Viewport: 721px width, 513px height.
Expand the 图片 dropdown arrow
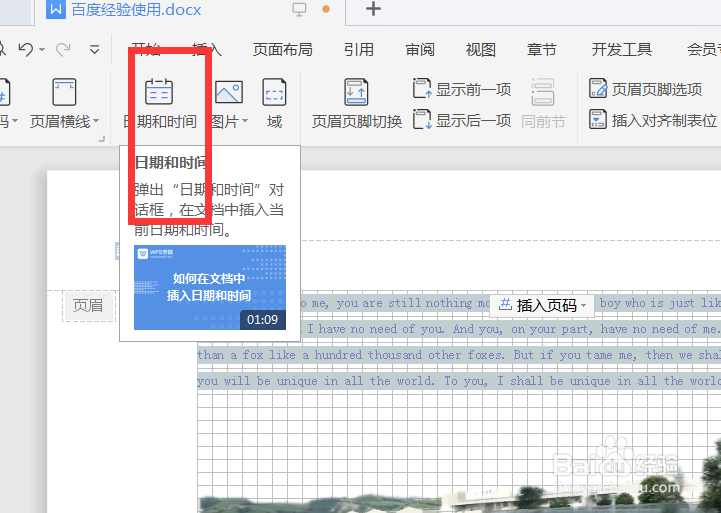tap(245, 121)
